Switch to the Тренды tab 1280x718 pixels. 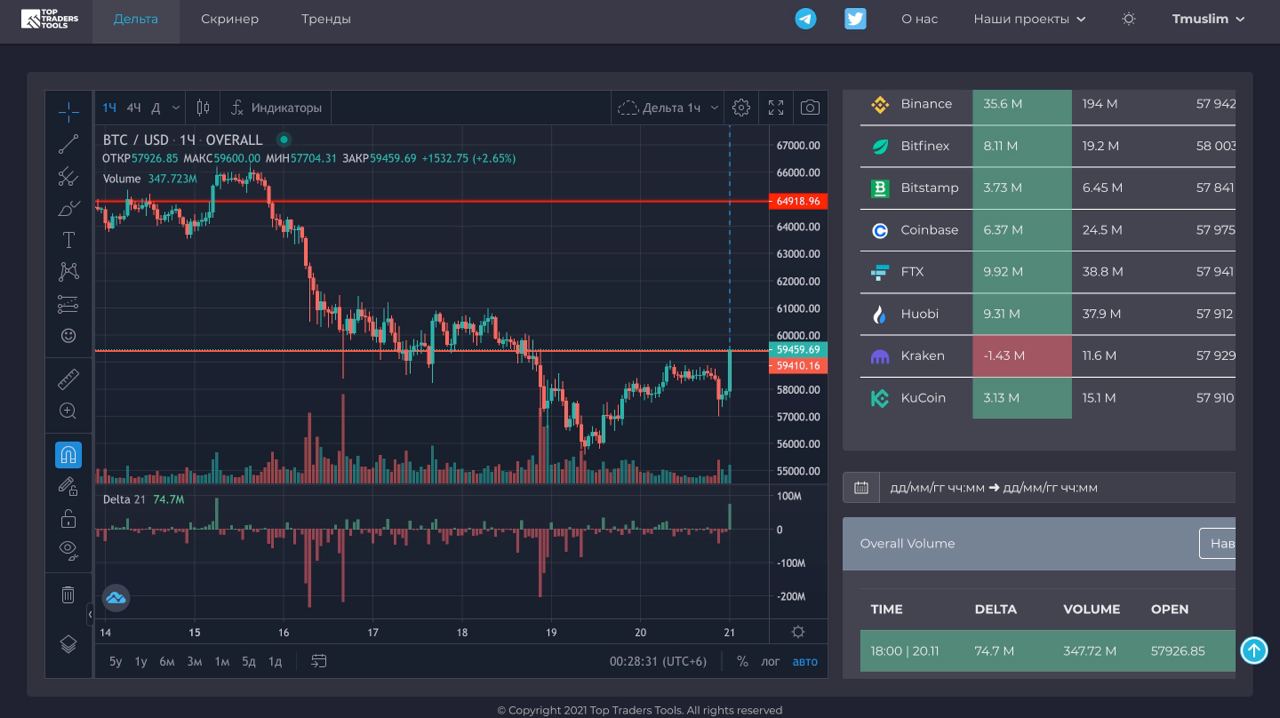(x=326, y=20)
